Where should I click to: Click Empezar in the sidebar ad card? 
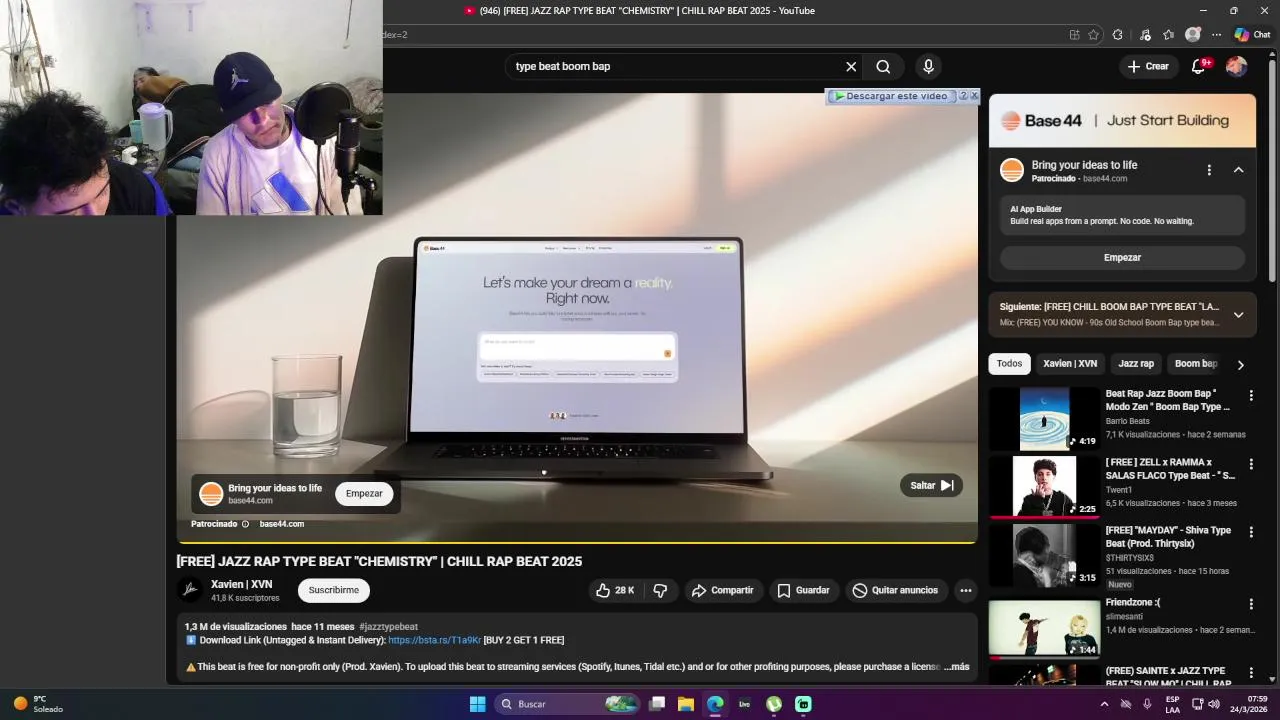point(1122,258)
